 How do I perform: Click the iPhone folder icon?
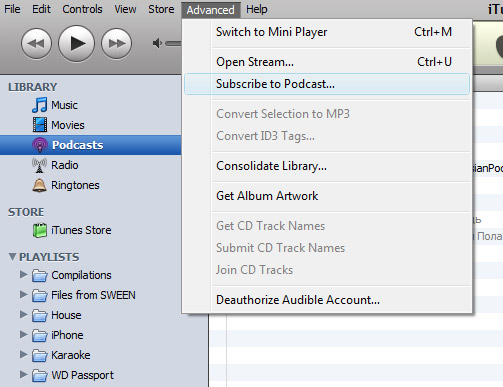(40, 336)
